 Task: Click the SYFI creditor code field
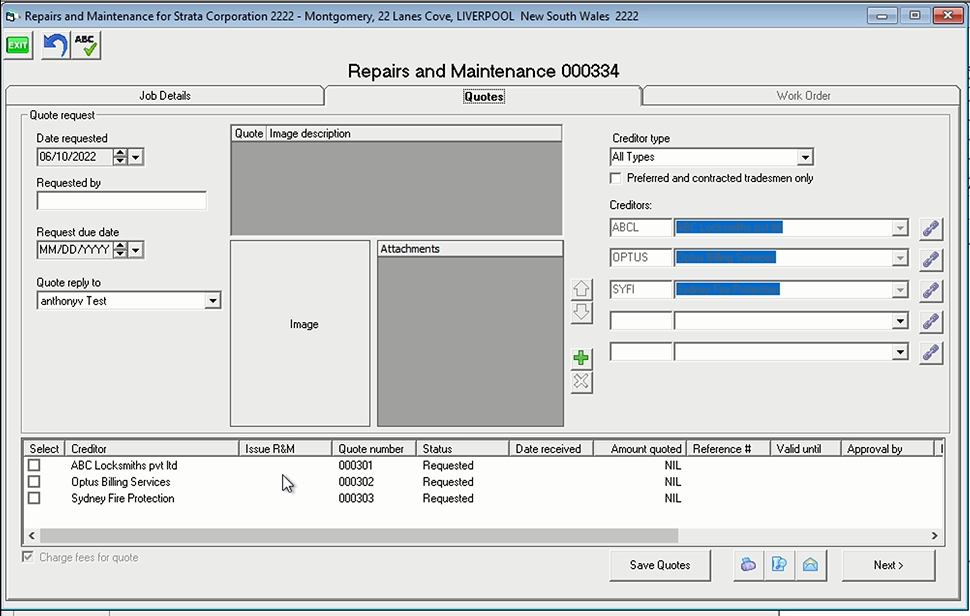[640, 289]
